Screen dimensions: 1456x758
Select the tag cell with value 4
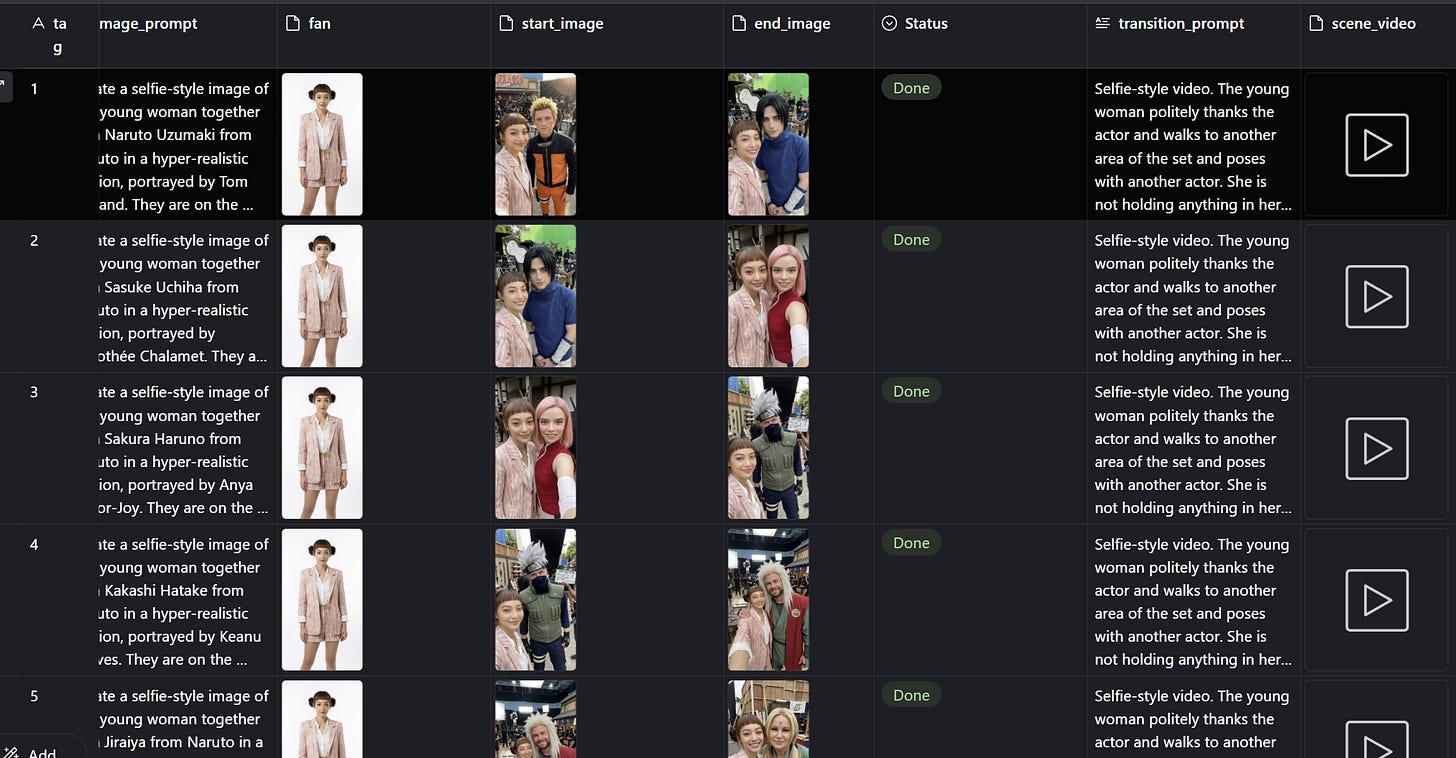point(60,600)
